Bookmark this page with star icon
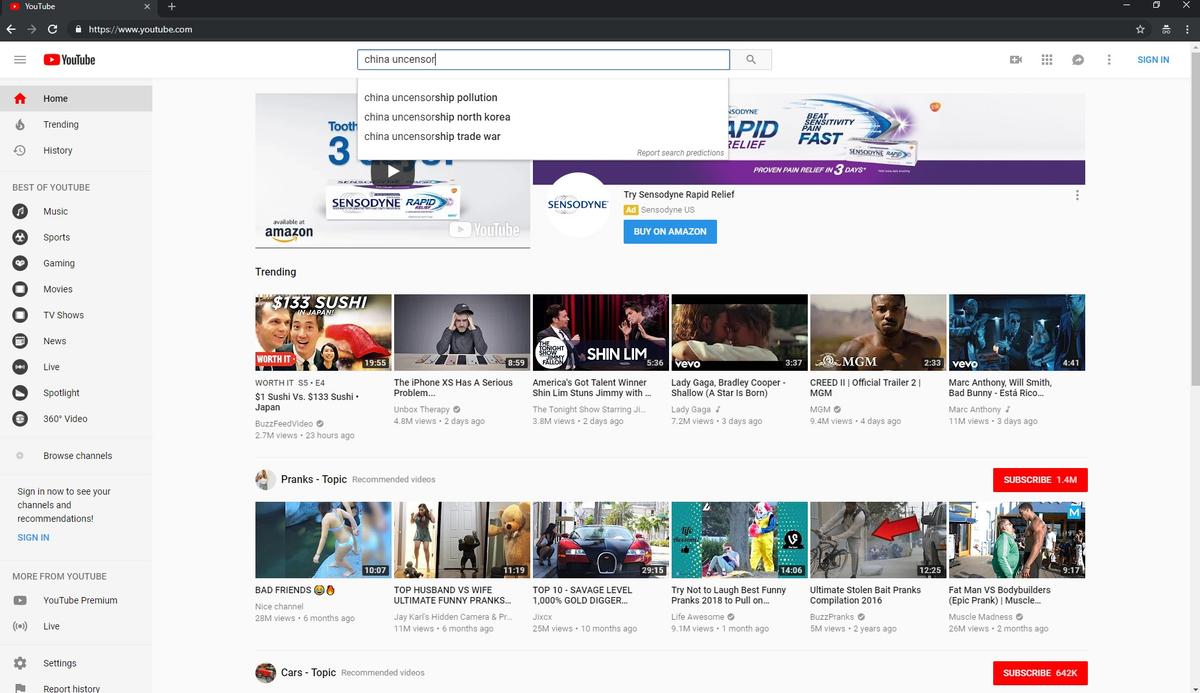The image size is (1200, 693). click(x=1140, y=29)
